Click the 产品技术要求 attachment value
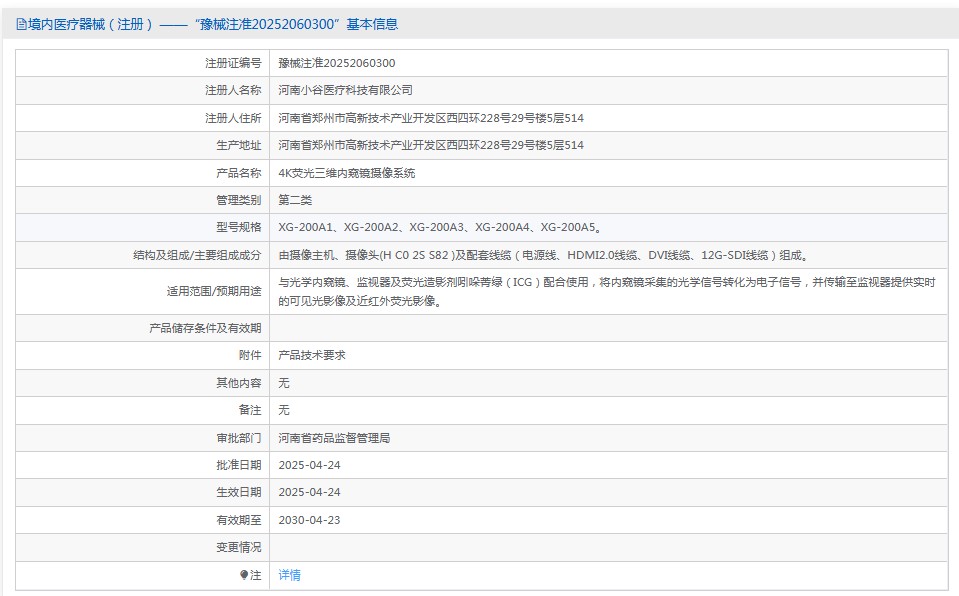The width and height of the screenshot is (959, 596). (312, 355)
